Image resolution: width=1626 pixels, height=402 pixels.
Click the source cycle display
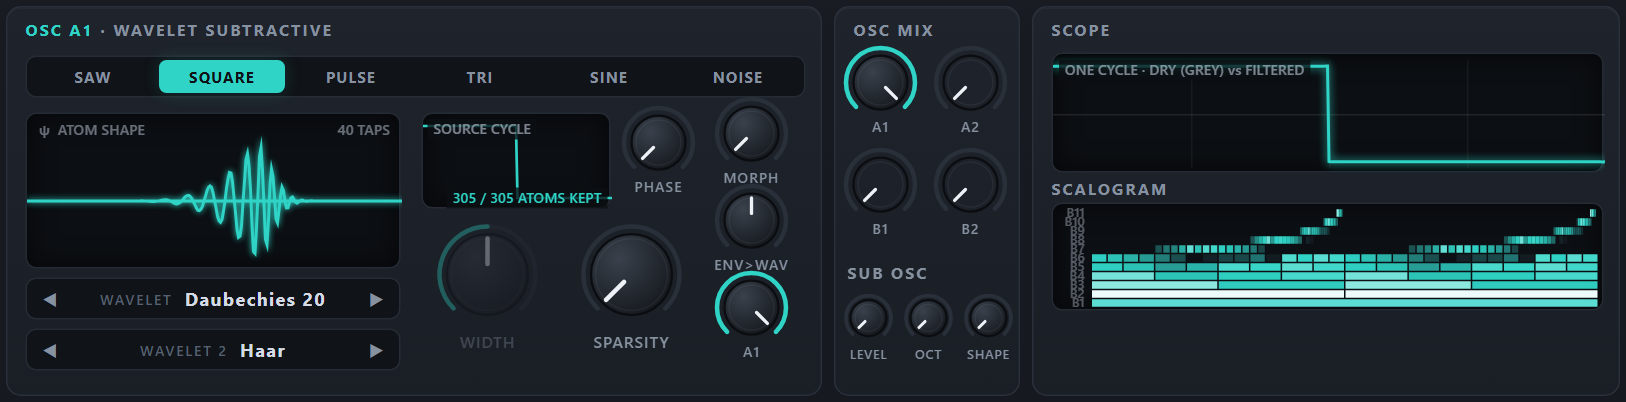516,161
